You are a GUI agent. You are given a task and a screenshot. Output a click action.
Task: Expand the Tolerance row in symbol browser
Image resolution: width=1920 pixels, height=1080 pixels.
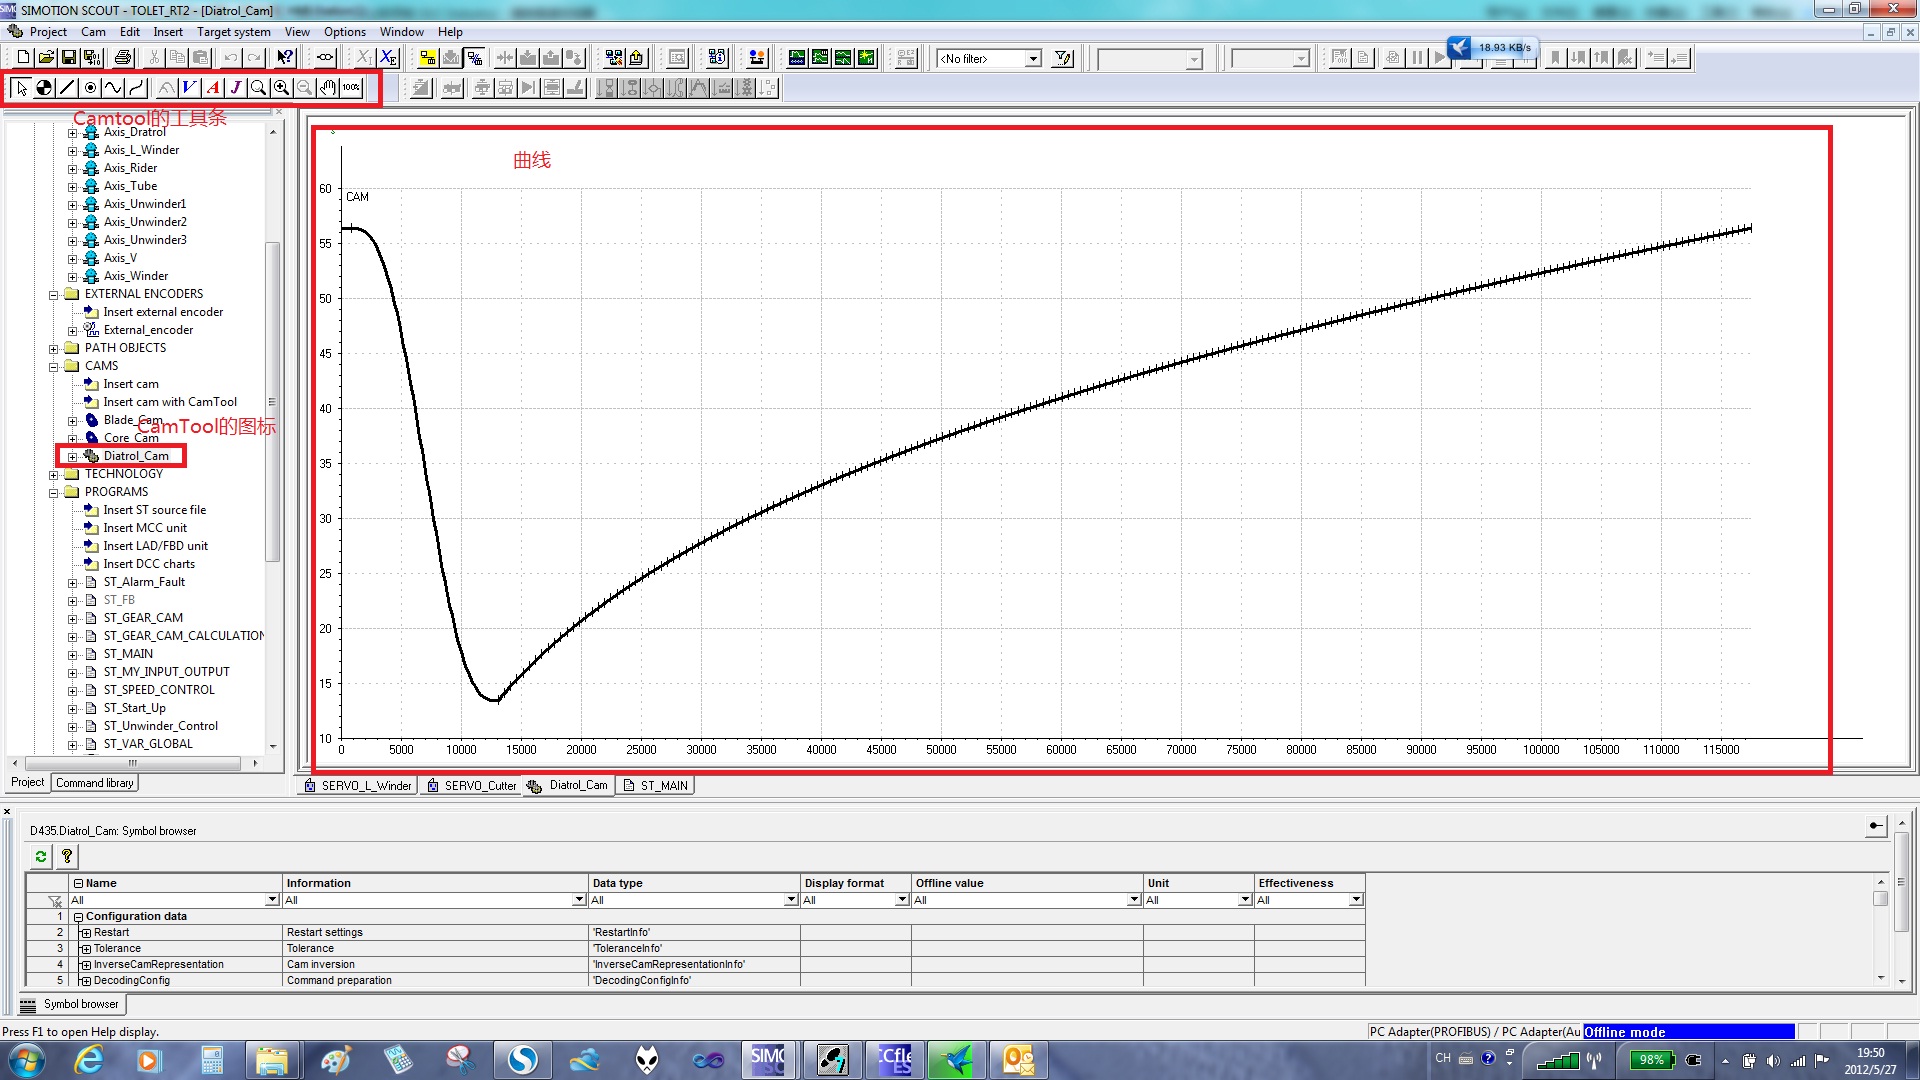[86, 949]
